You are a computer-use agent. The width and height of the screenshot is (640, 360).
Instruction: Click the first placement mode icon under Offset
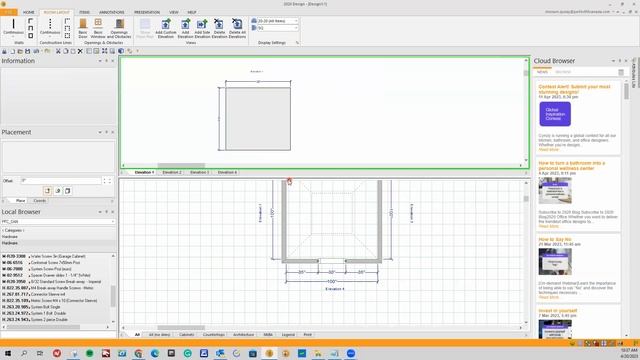point(48,191)
